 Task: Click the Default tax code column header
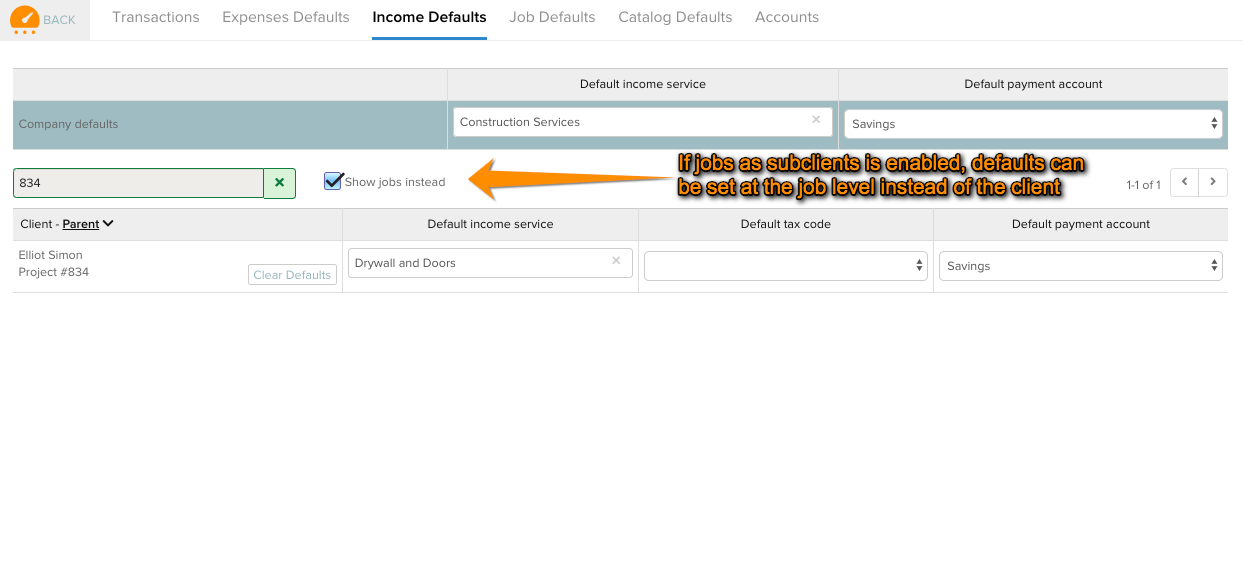point(786,224)
